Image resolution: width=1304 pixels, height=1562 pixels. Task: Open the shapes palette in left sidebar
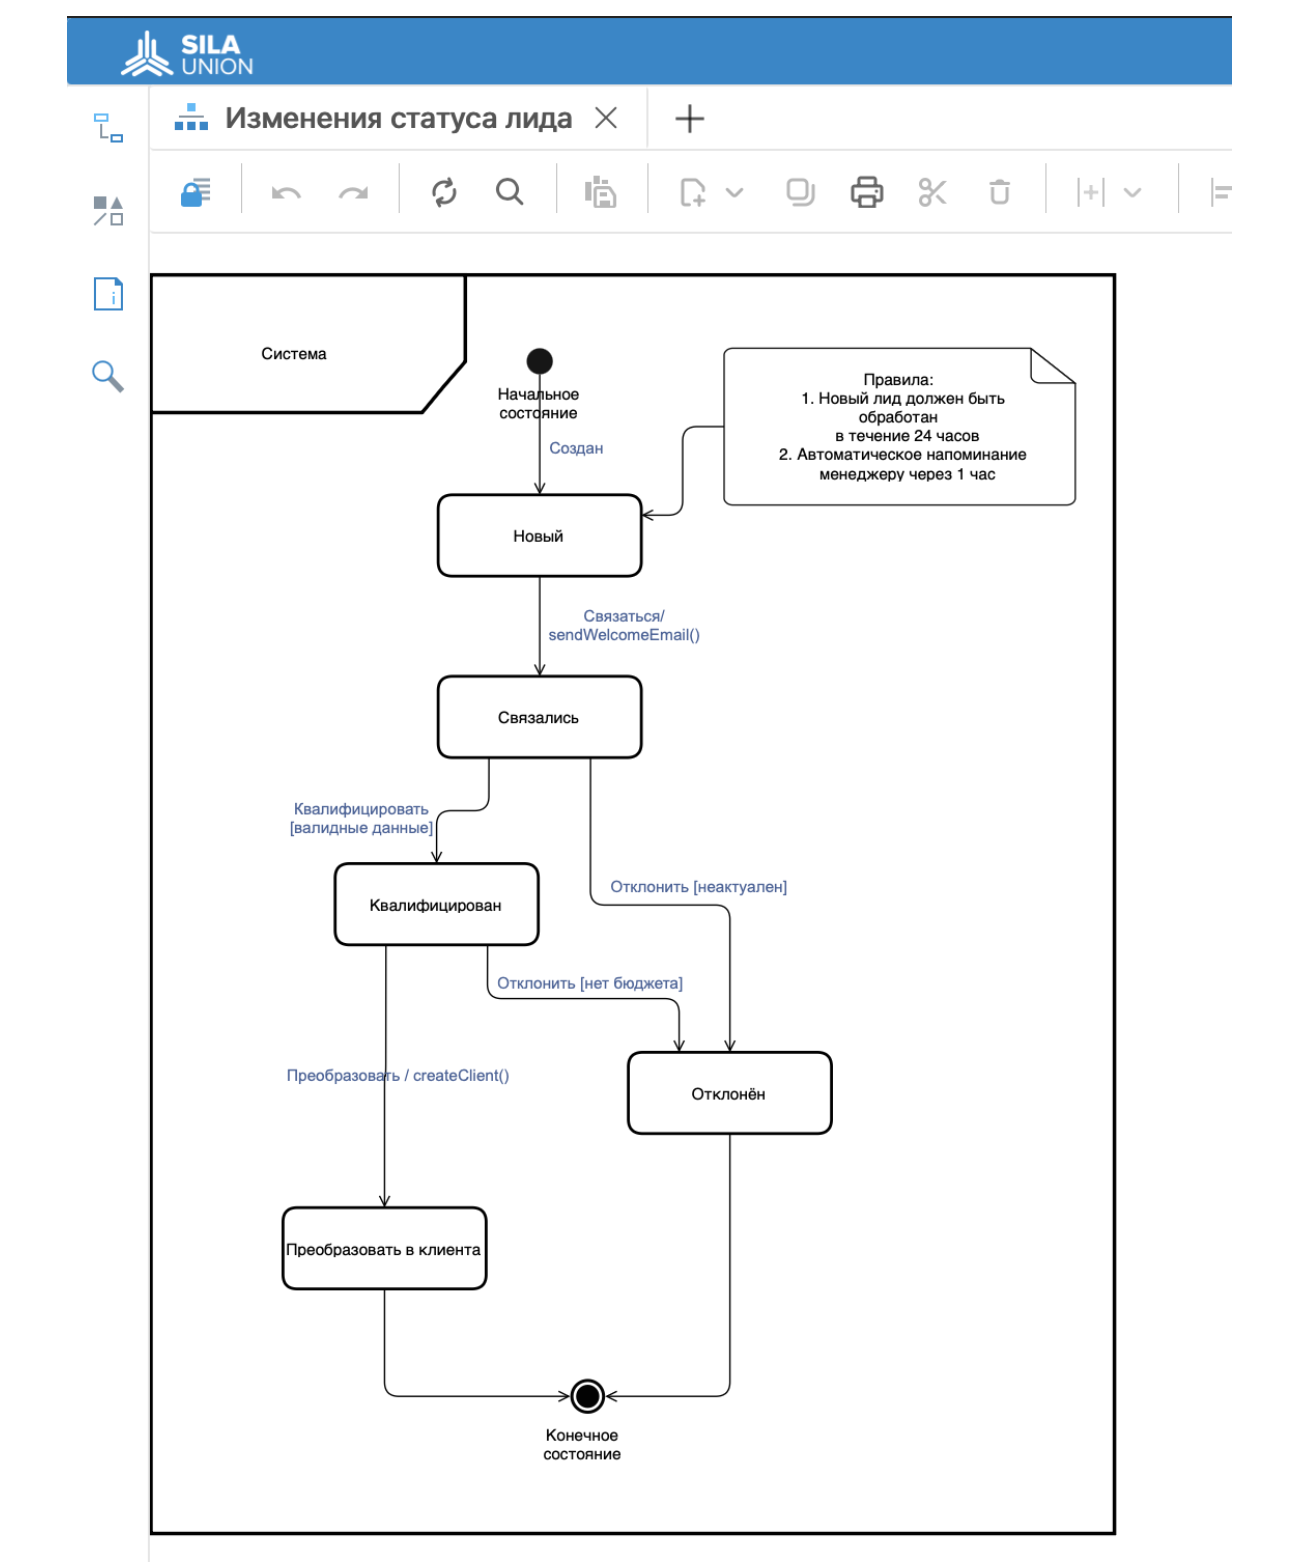[x=108, y=211]
